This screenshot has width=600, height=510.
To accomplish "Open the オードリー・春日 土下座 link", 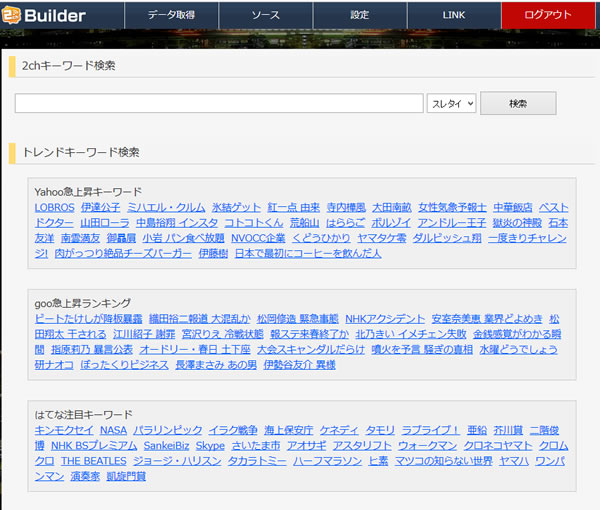I will pos(195,350).
